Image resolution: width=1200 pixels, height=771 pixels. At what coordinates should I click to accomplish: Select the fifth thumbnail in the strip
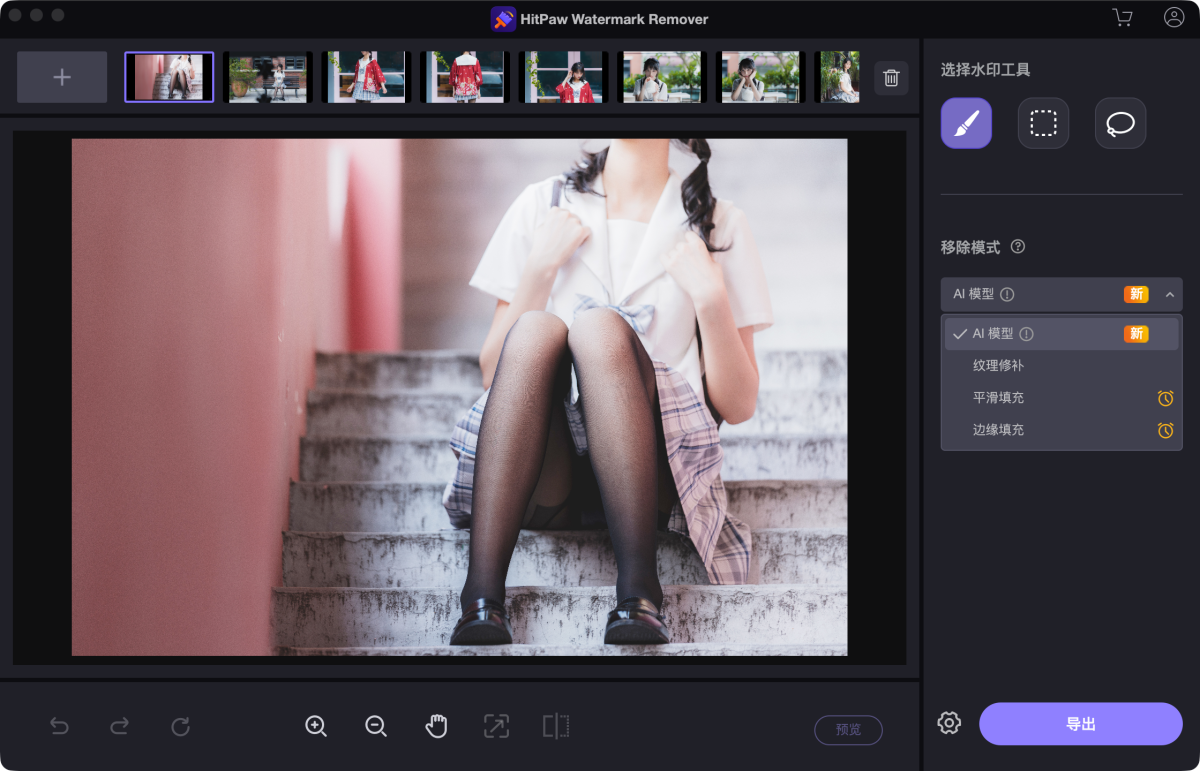(x=563, y=77)
